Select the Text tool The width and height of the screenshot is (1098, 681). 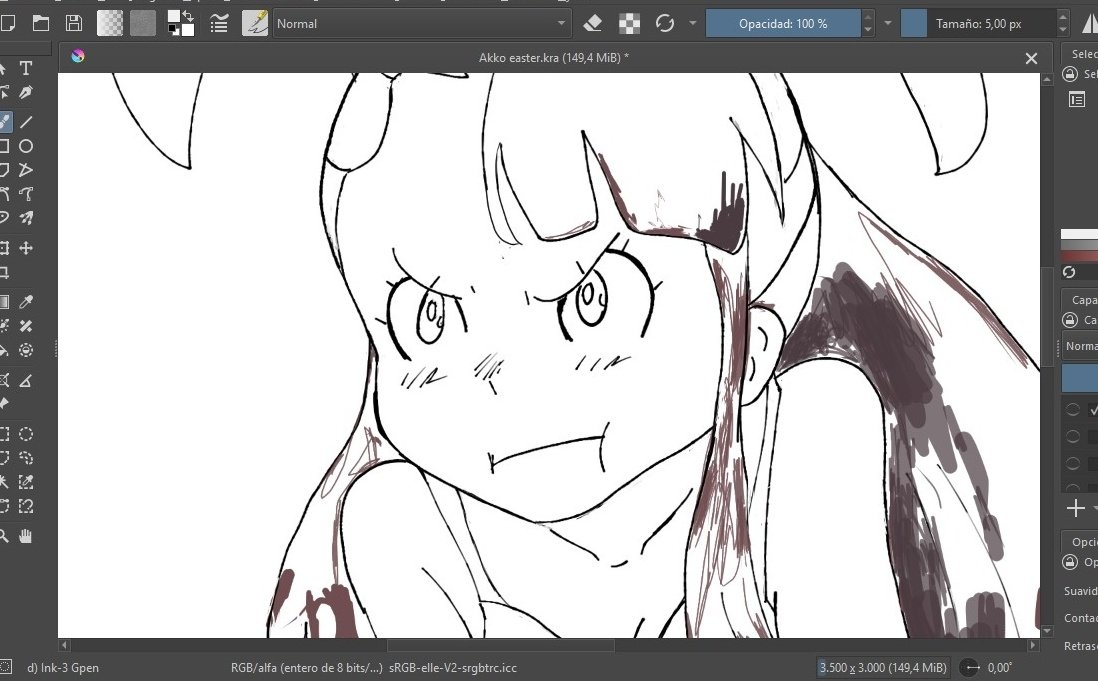click(x=26, y=69)
